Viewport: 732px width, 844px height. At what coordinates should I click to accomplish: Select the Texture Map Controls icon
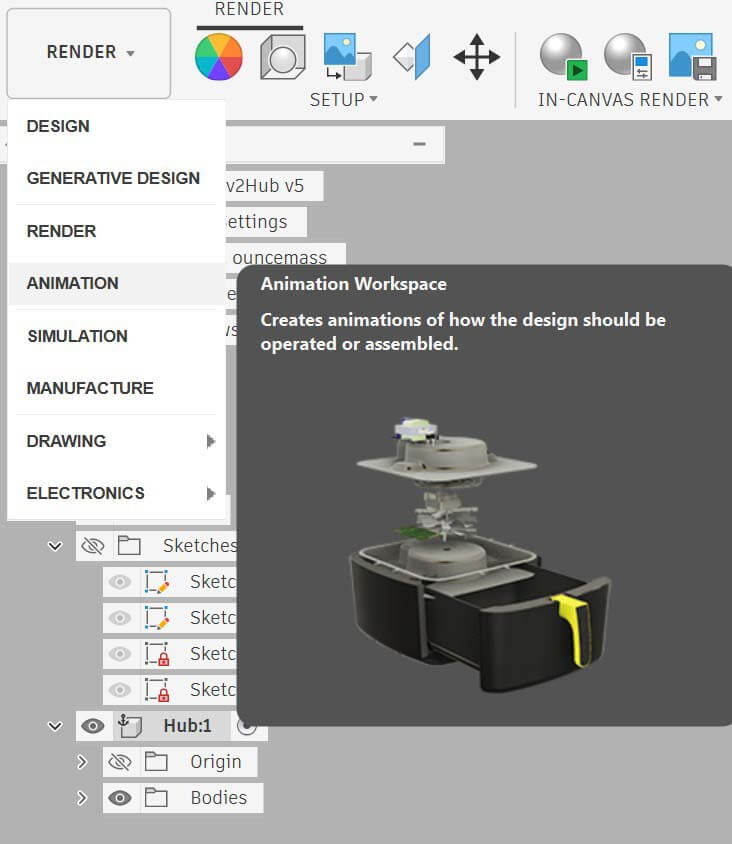click(x=412, y=57)
